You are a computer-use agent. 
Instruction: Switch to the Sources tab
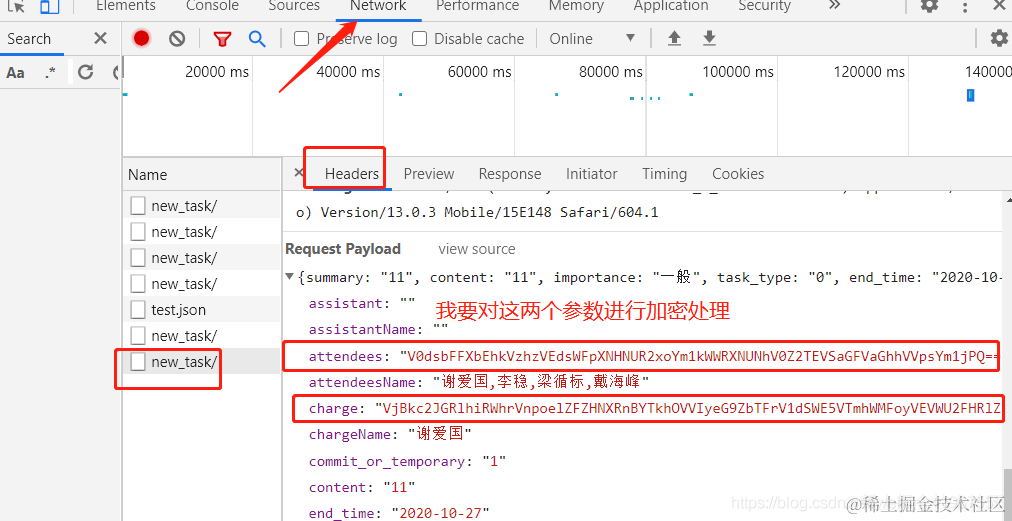click(x=294, y=6)
